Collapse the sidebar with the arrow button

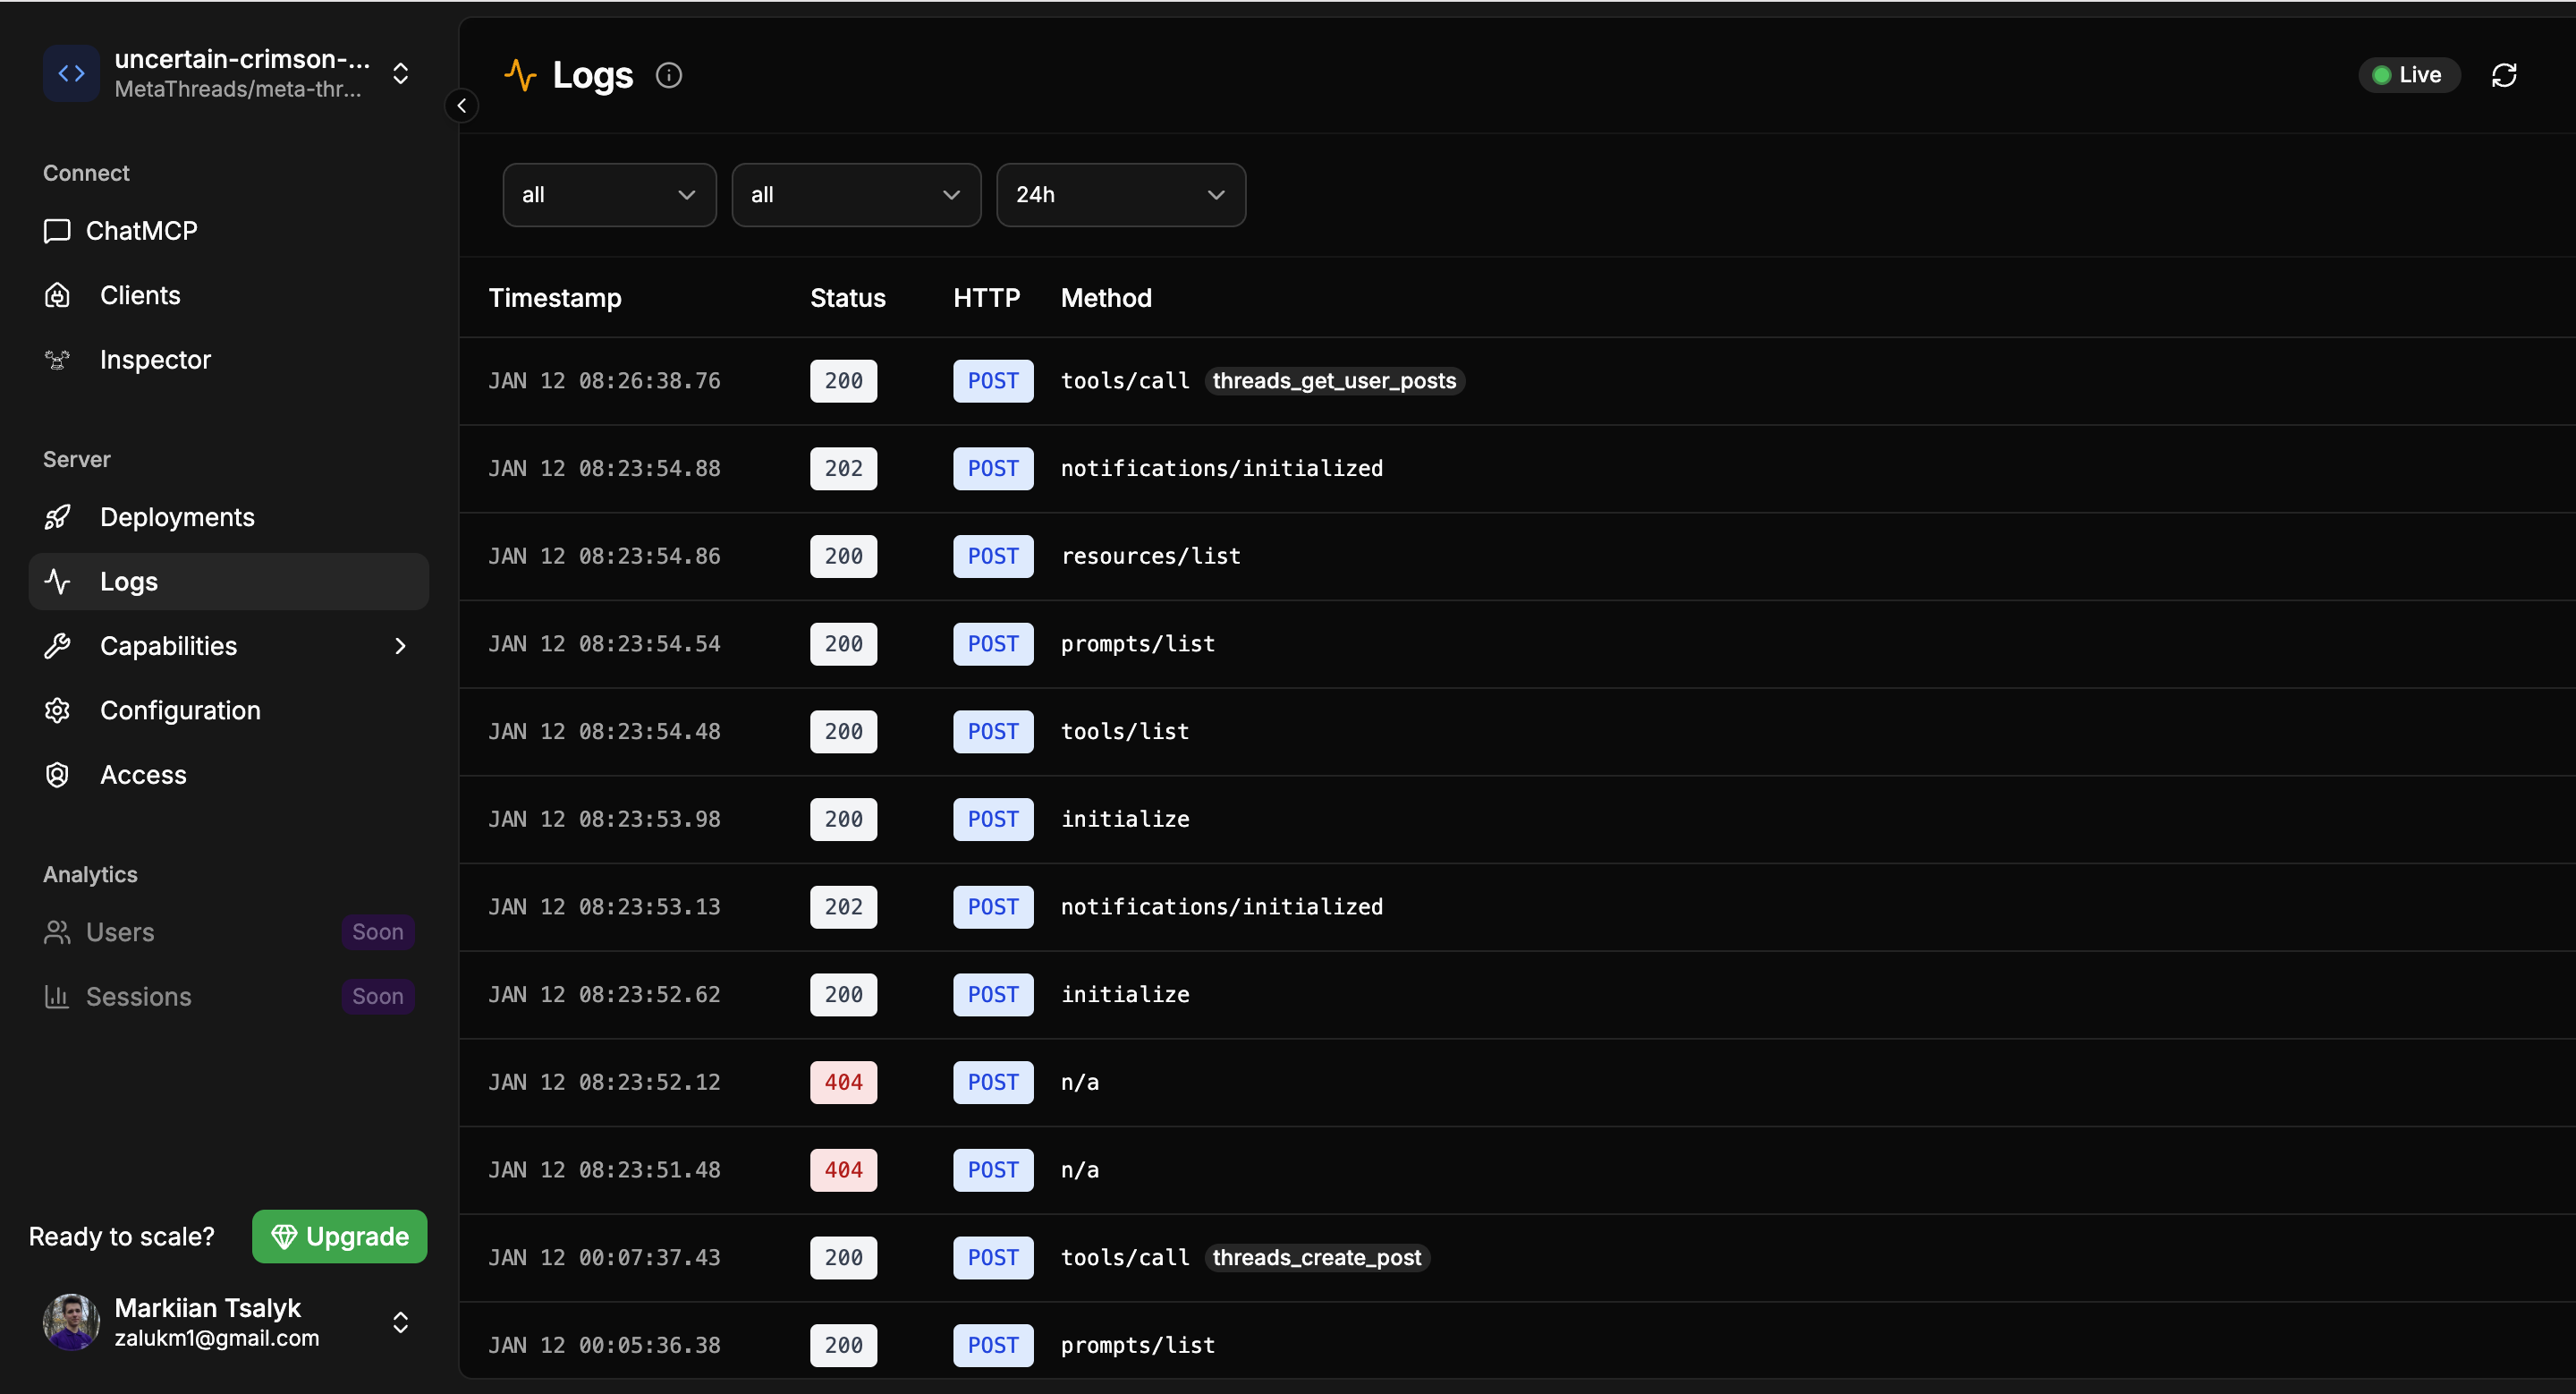(x=461, y=105)
